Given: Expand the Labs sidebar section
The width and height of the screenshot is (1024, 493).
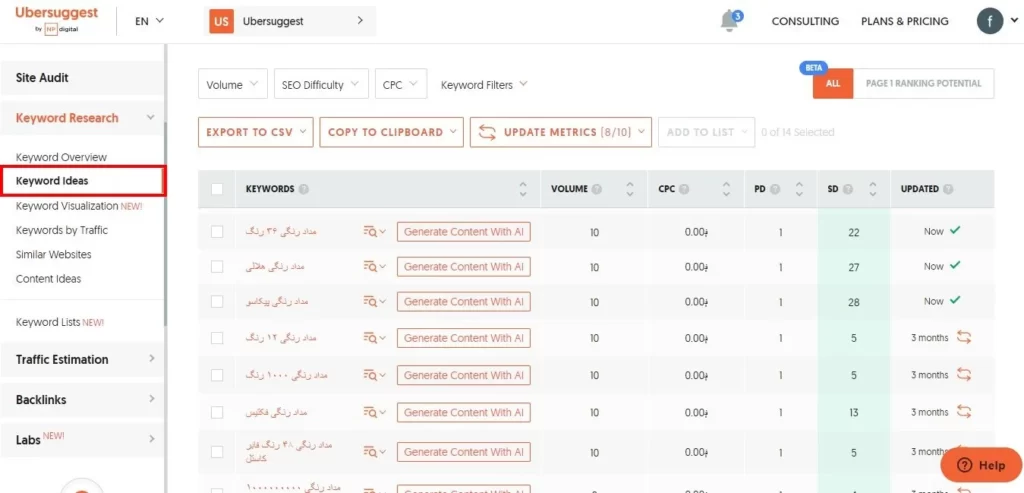Looking at the screenshot, I should click(x=82, y=439).
